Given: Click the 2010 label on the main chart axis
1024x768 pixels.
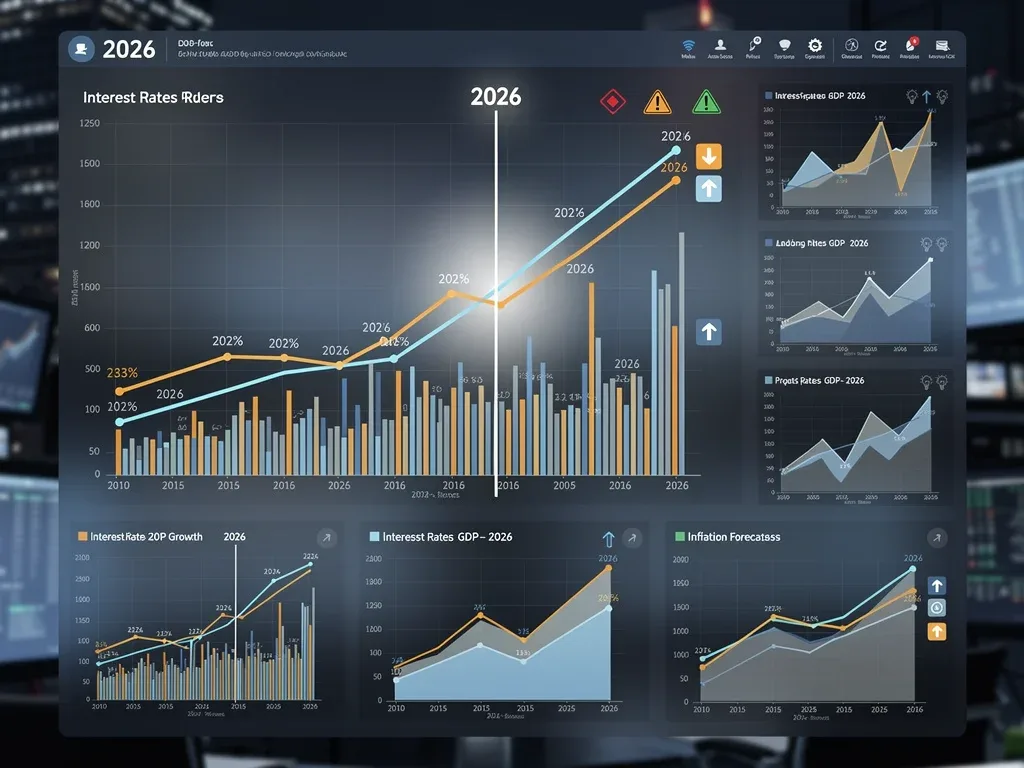Looking at the screenshot, I should tap(118, 485).
